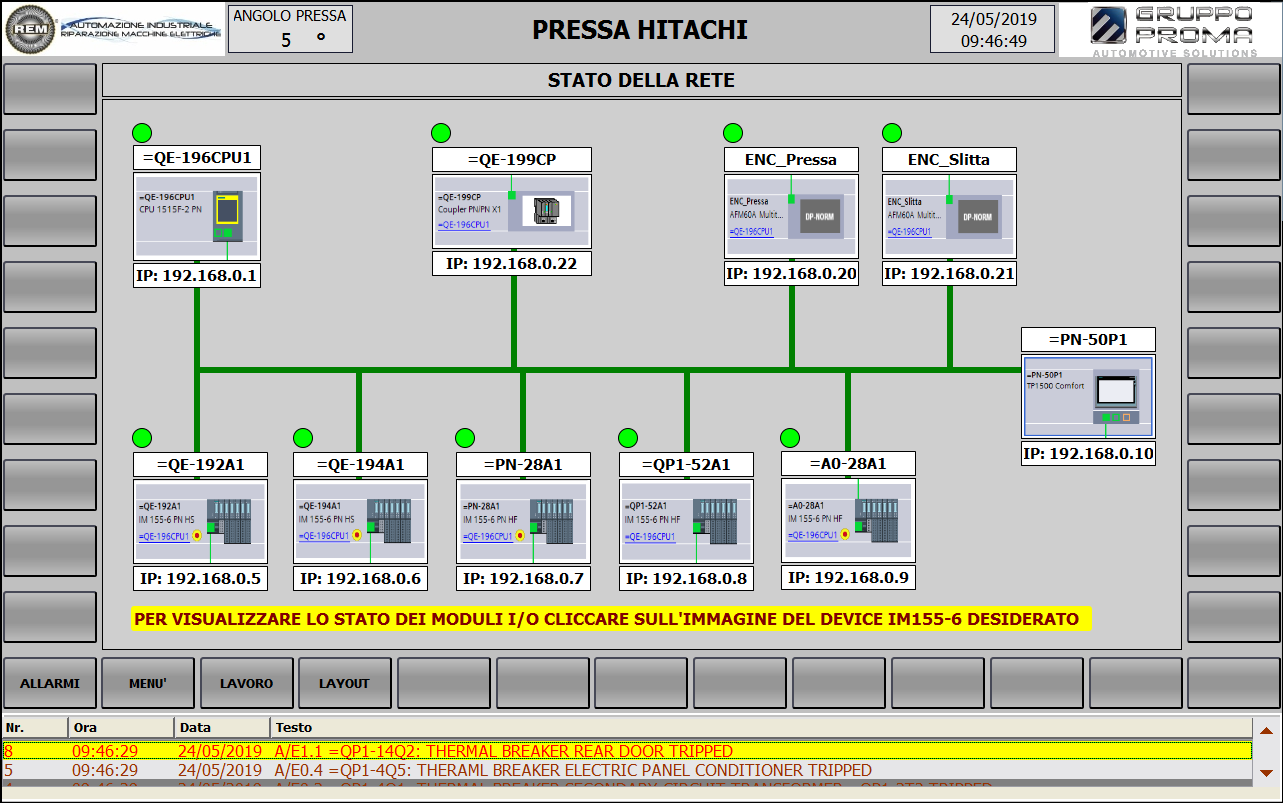The image size is (1283, 803).
Task: Click the IP: 192.168.0.10 label
Action: [x=1088, y=453]
